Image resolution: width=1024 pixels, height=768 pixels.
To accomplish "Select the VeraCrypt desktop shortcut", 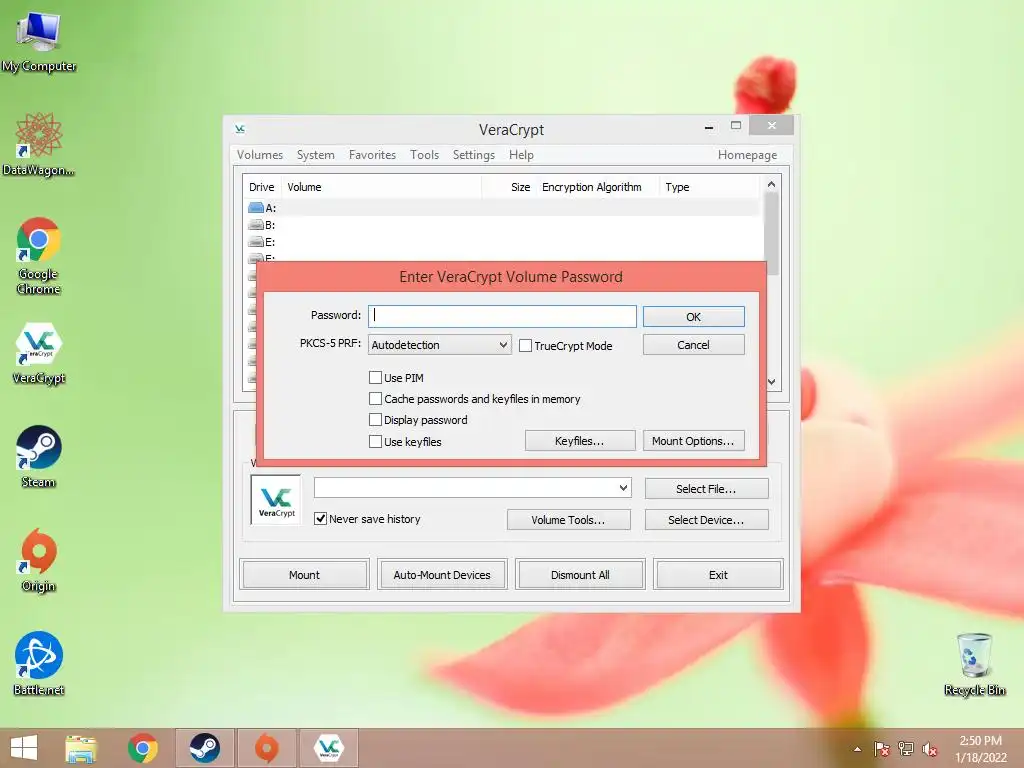I will click(x=39, y=353).
